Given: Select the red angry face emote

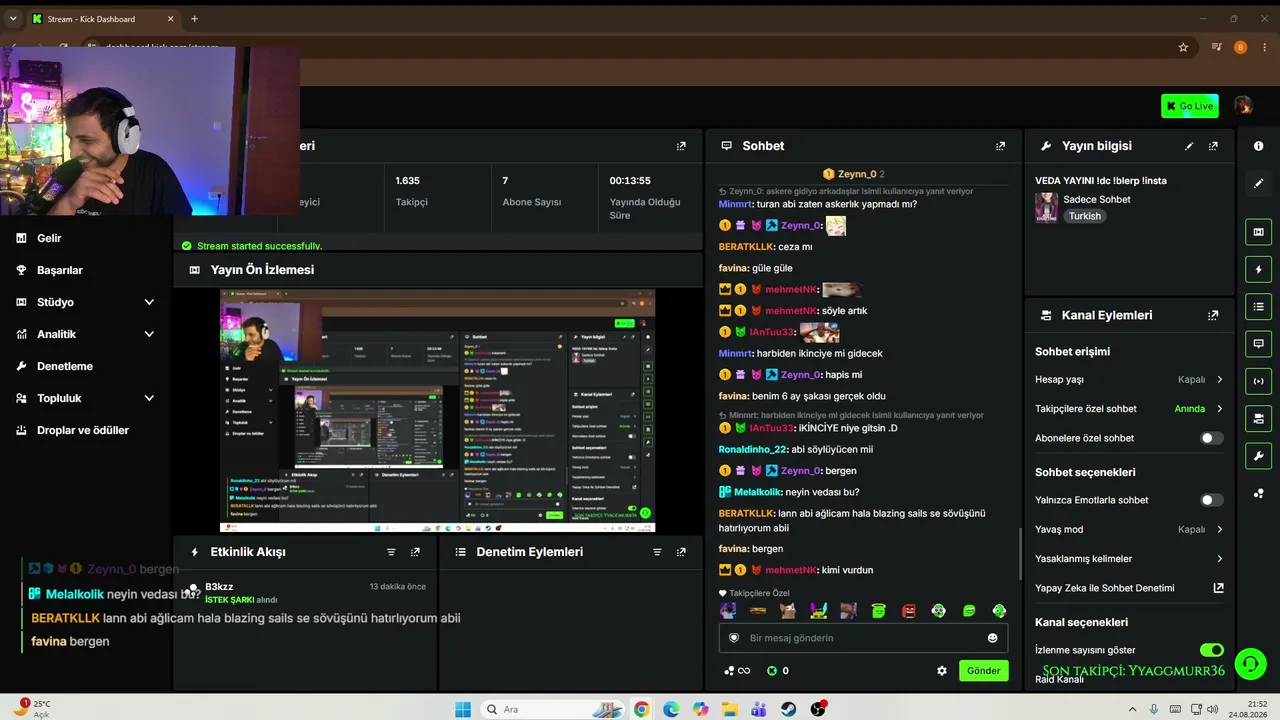Looking at the screenshot, I should pos(909,611).
